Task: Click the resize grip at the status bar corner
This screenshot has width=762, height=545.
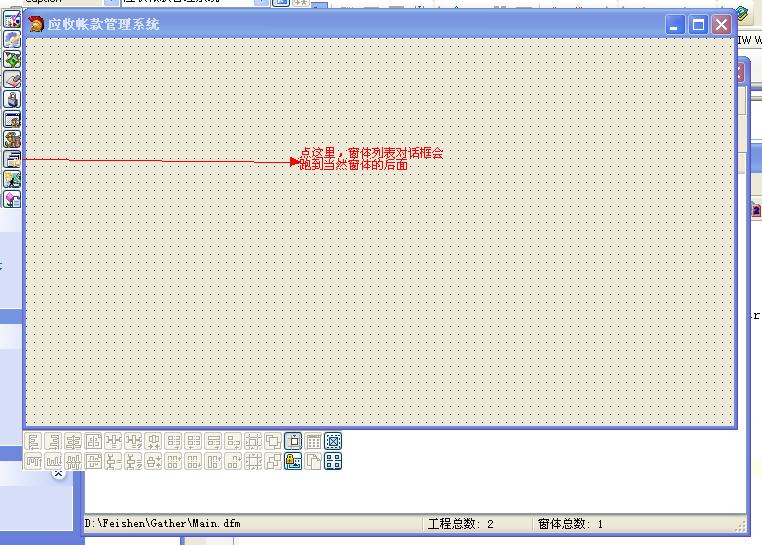Action: (x=740, y=525)
